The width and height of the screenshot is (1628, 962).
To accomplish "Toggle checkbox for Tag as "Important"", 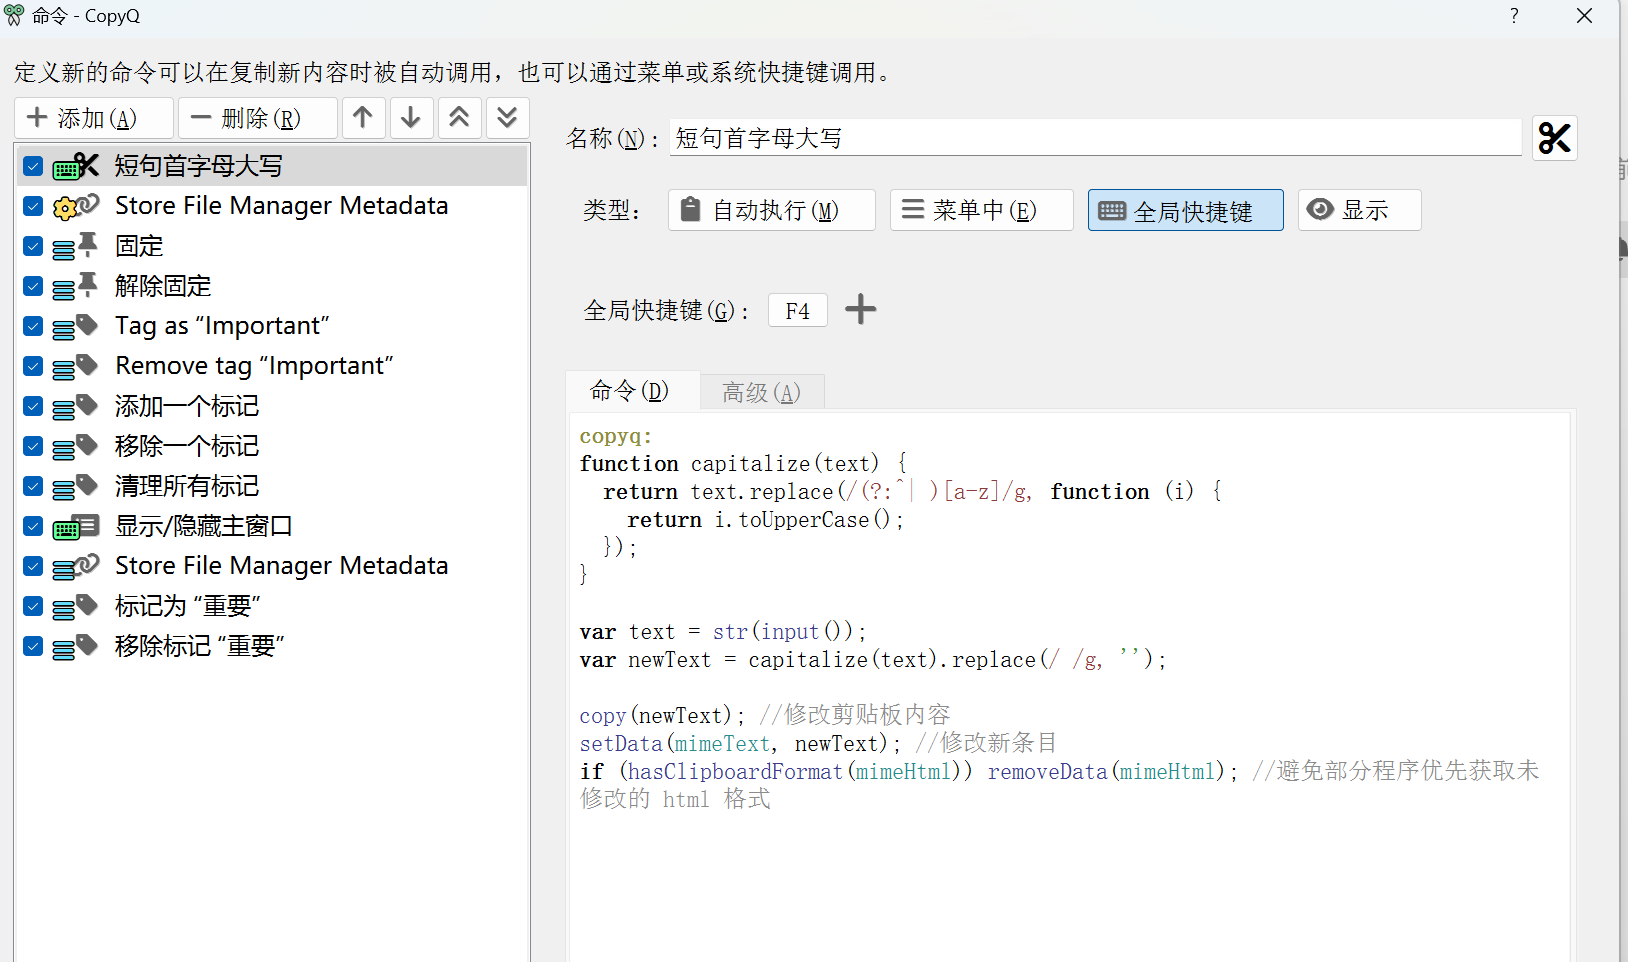I will (33, 326).
